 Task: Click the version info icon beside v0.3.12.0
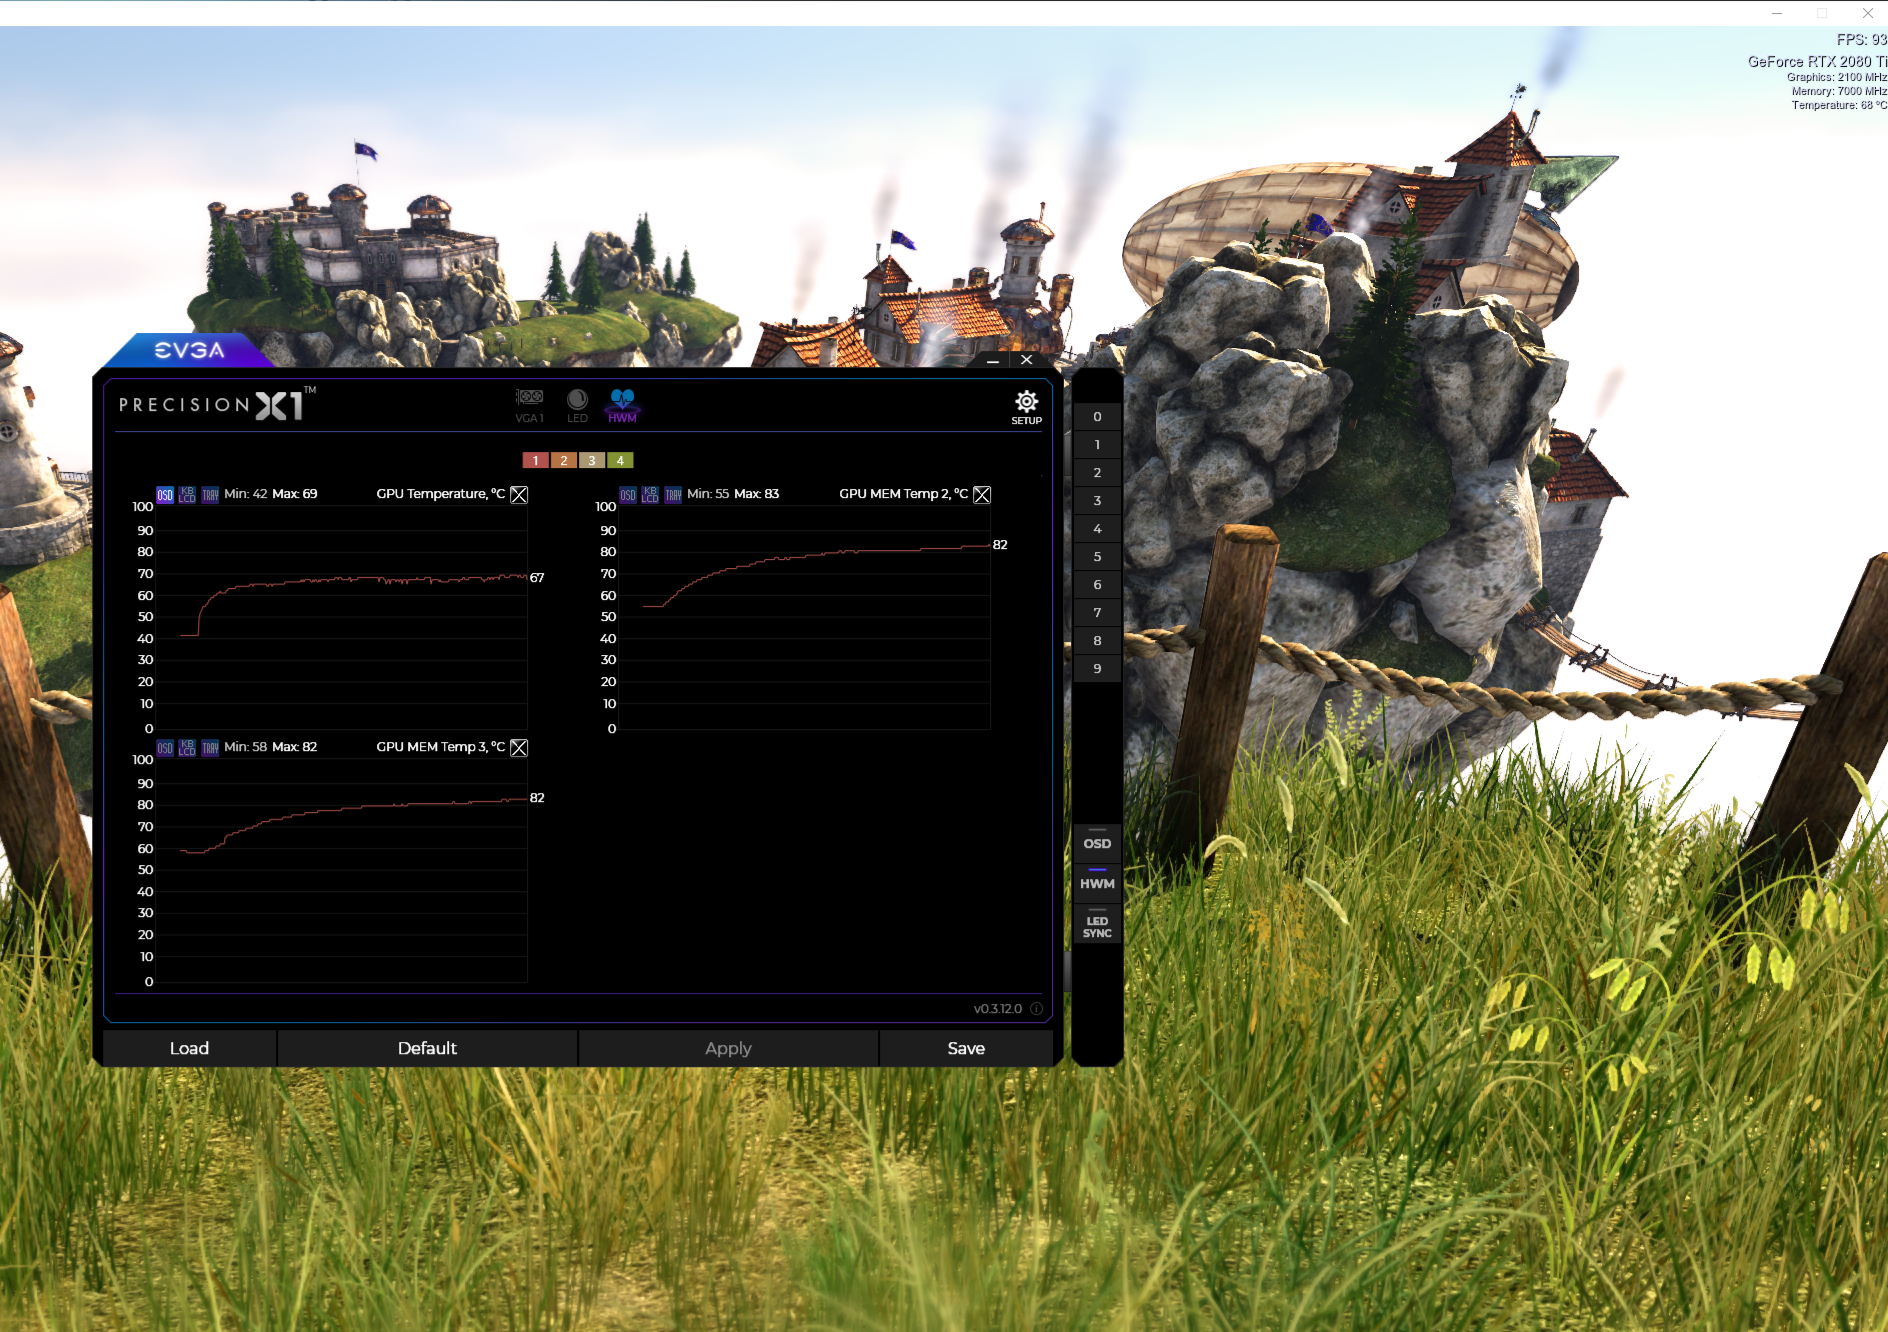click(x=1036, y=1009)
